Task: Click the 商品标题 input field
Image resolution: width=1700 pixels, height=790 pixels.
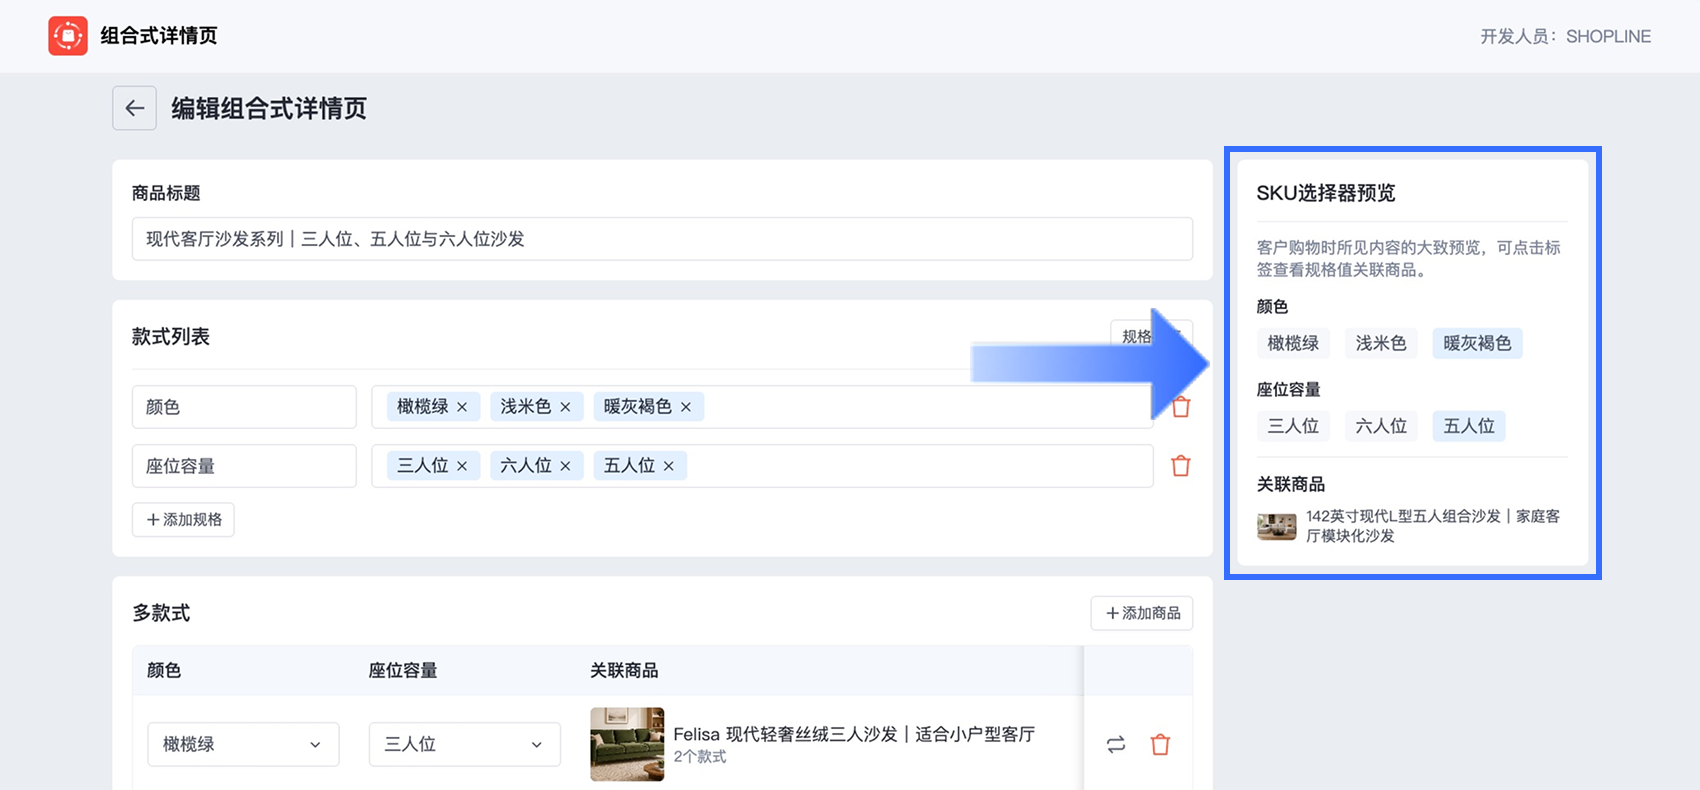Action: [x=662, y=239]
